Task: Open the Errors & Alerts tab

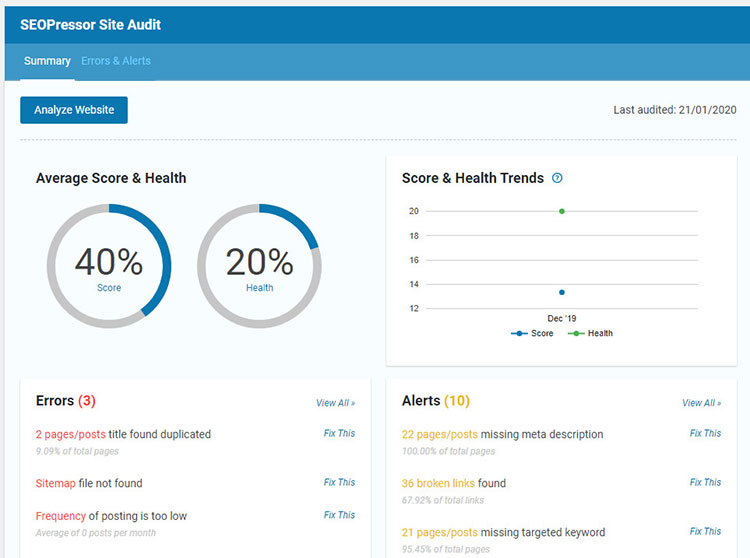Action: (116, 61)
